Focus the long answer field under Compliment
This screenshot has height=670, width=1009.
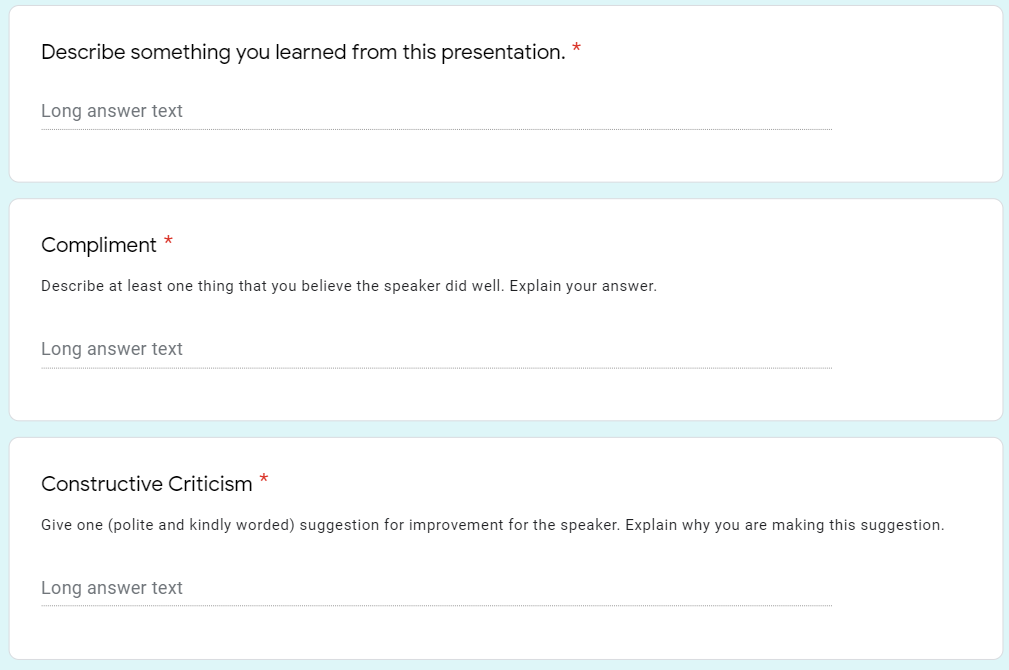click(x=436, y=349)
